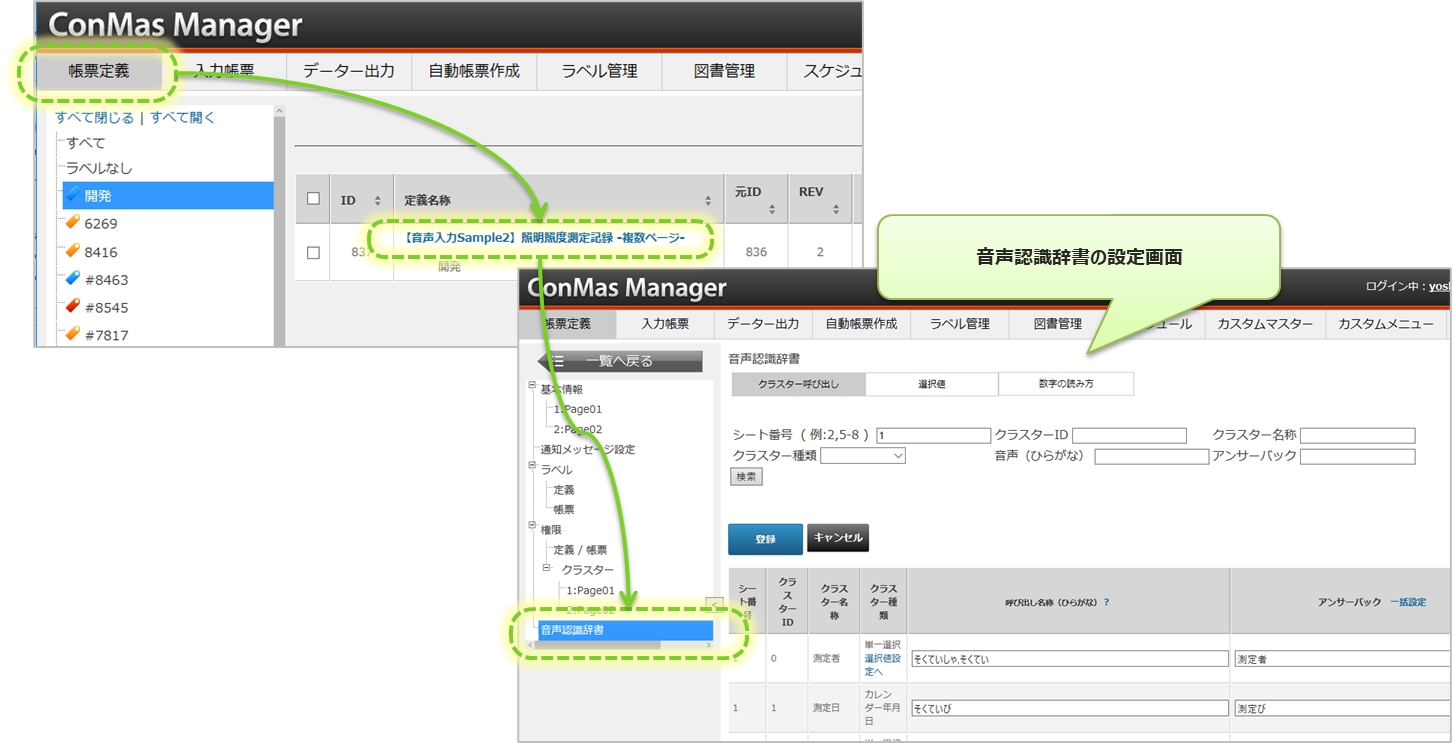The height and width of the screenshot is (743, 1452).
Task: Click the orange tag icon beside #7817
Action: point(73,334)
